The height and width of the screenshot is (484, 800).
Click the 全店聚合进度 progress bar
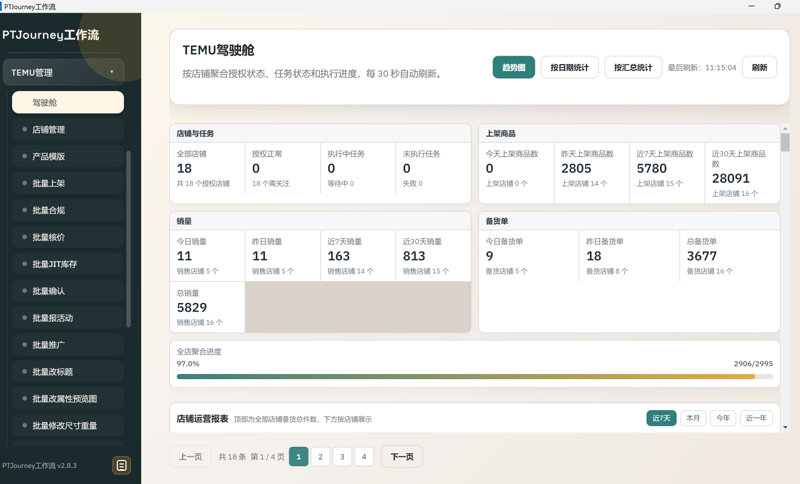474,377
